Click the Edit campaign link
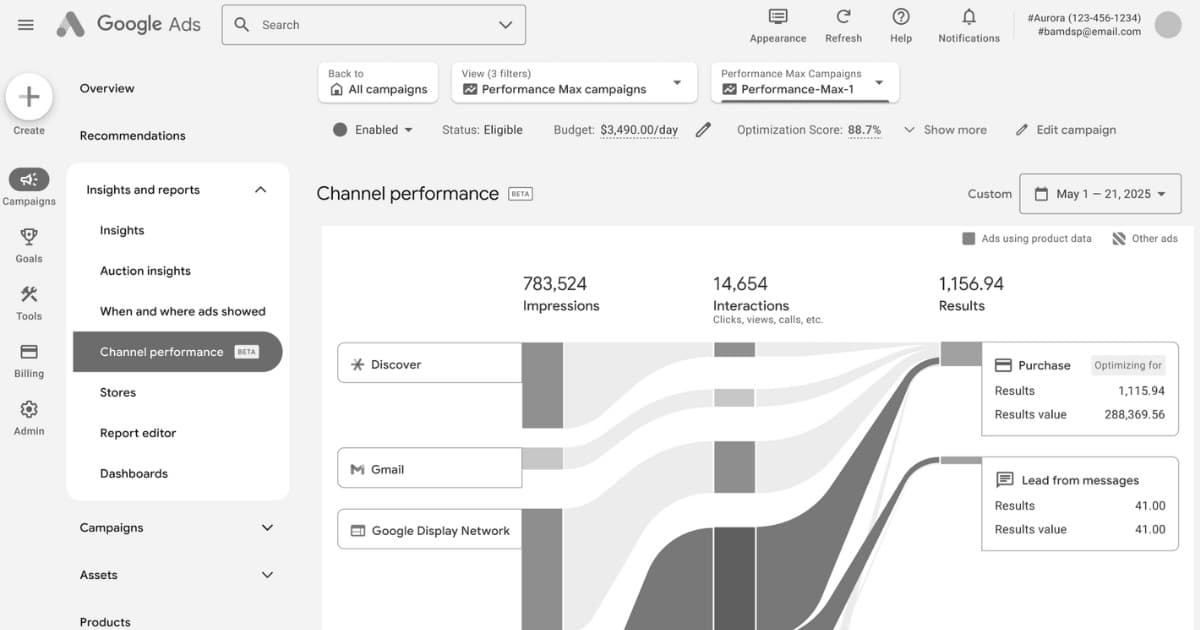The height and width of the screenshot is (630, 1200). pos(1076,130)
